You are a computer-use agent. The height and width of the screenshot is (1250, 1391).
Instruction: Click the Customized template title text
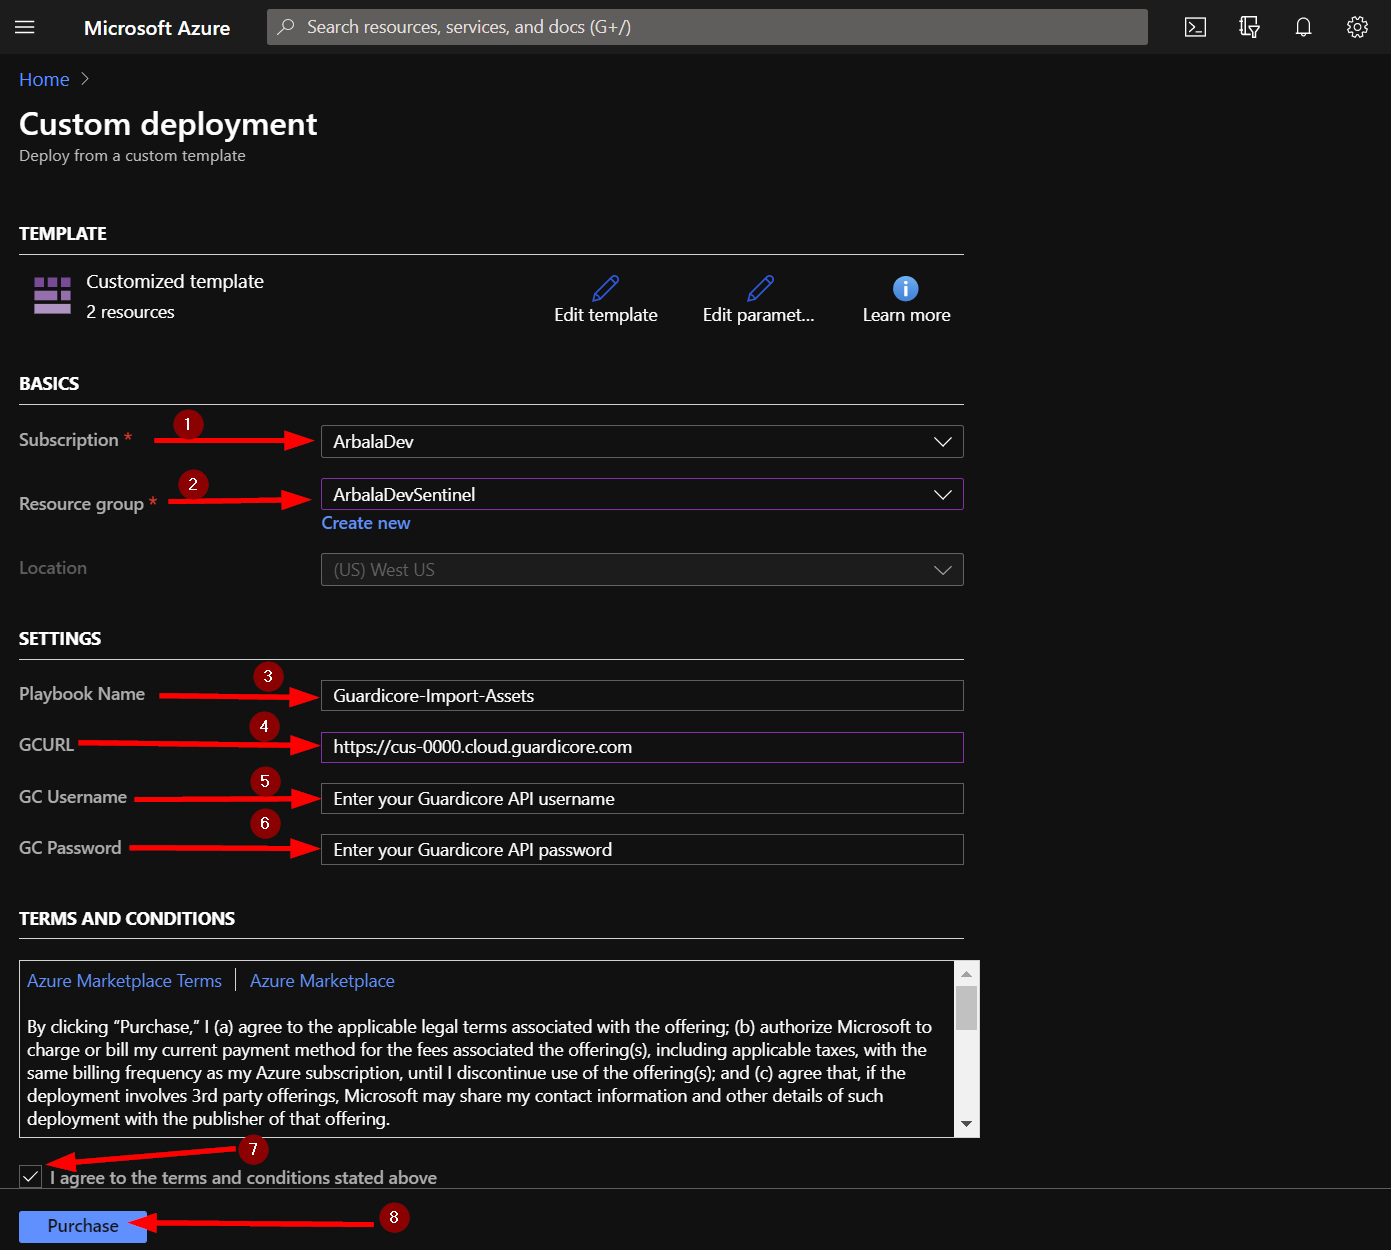coord(175,282)
